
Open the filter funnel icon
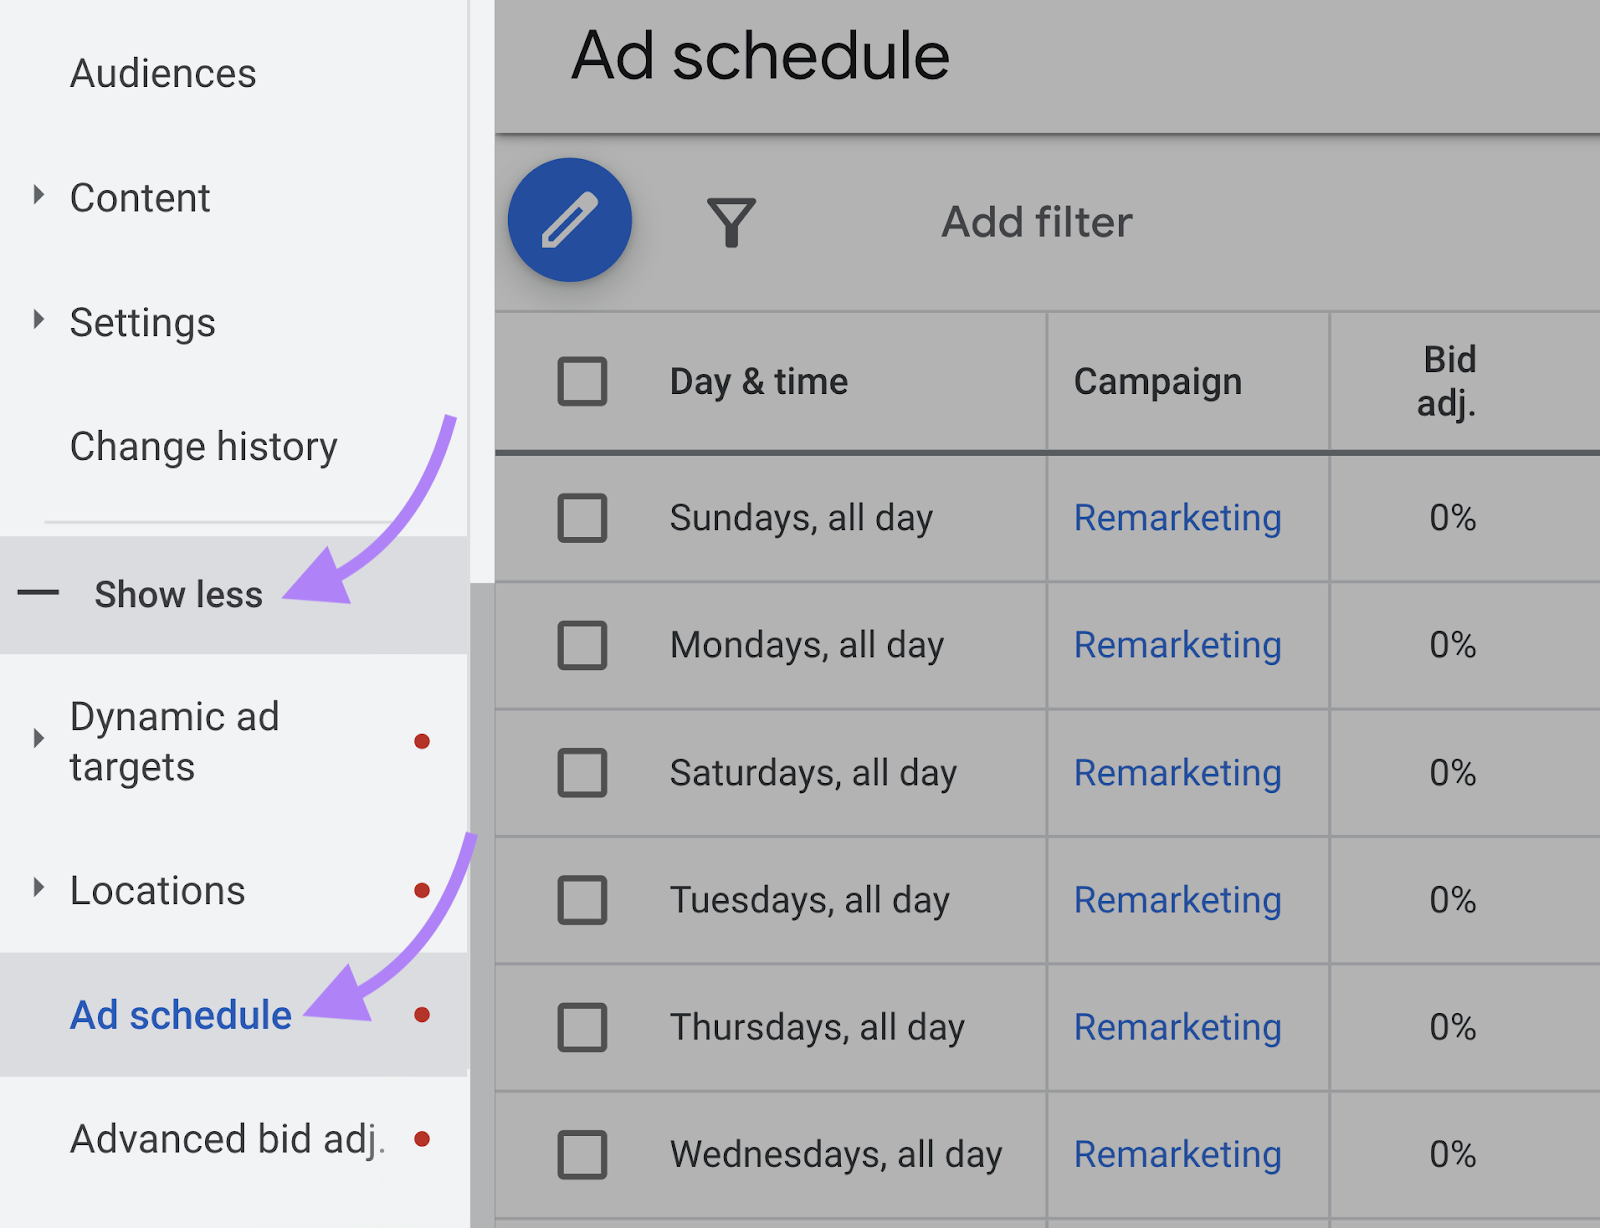pos(733,221)
